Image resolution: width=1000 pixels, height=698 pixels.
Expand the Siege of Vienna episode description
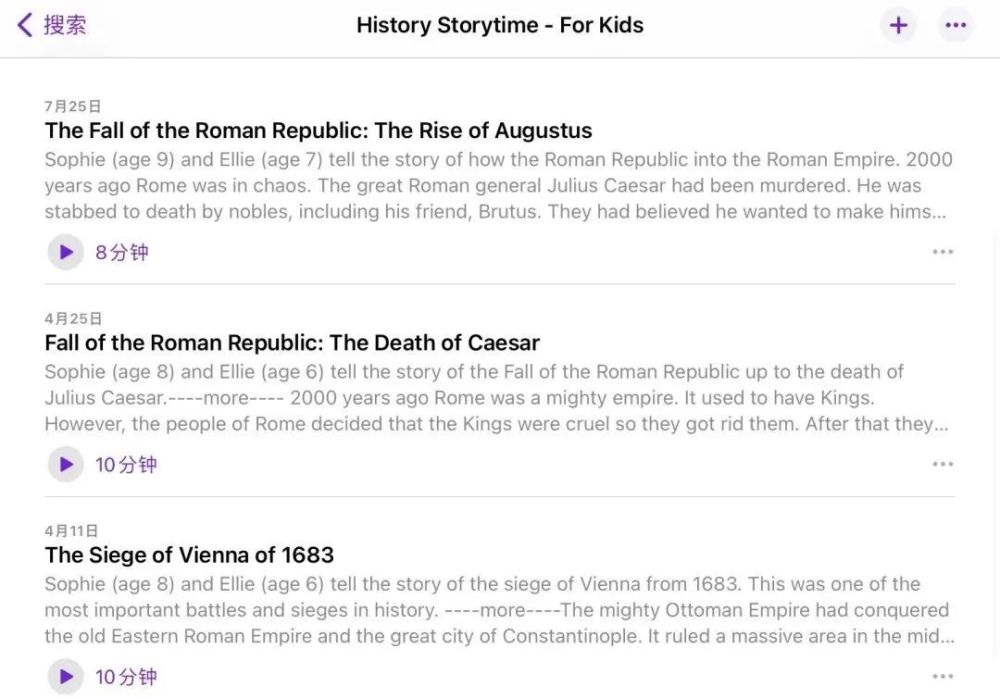pos(498,610)
